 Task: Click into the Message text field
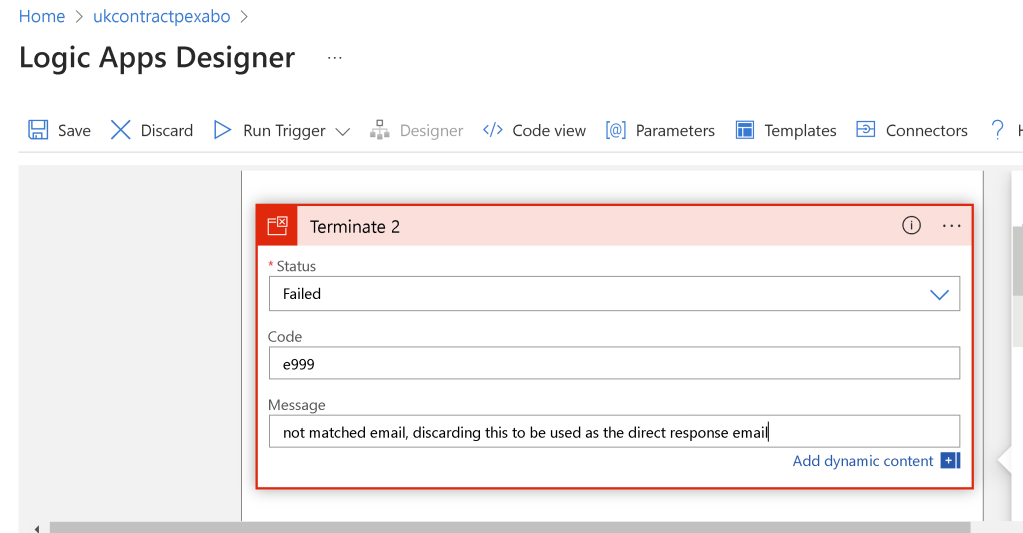point(614,431)
